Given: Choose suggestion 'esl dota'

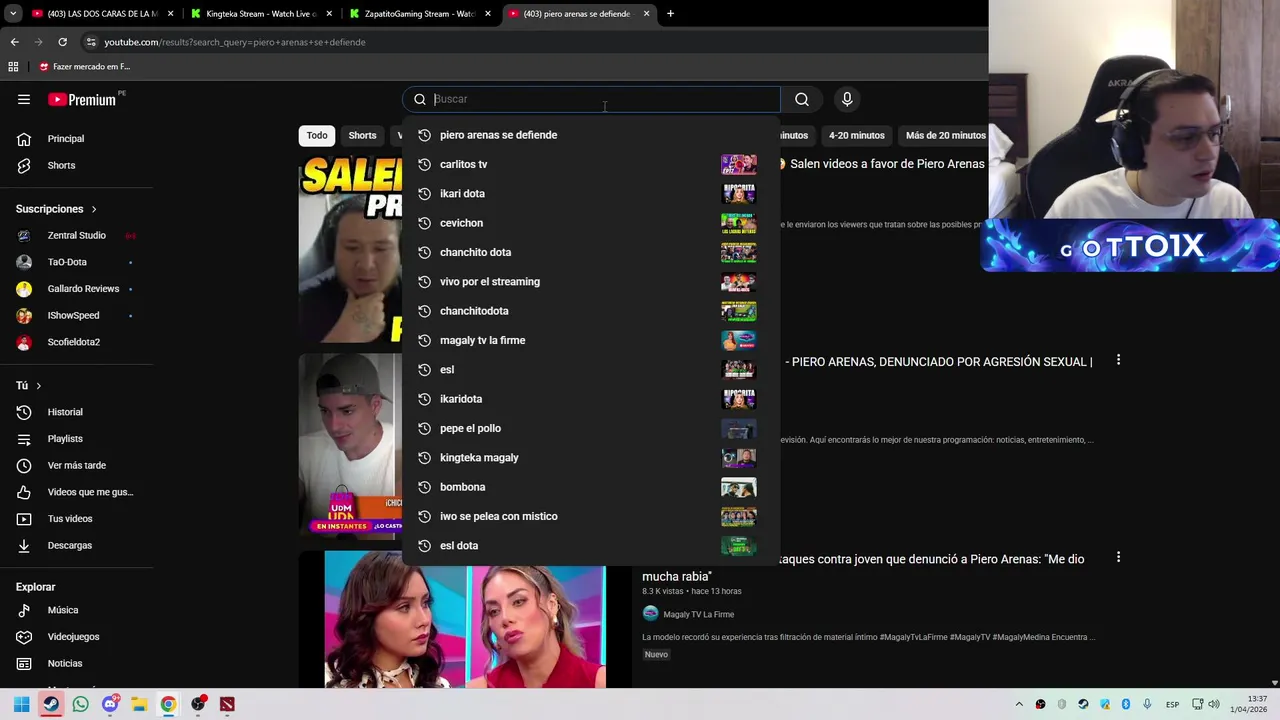Looking at the screenshot, I should click(x=590, y=546).
